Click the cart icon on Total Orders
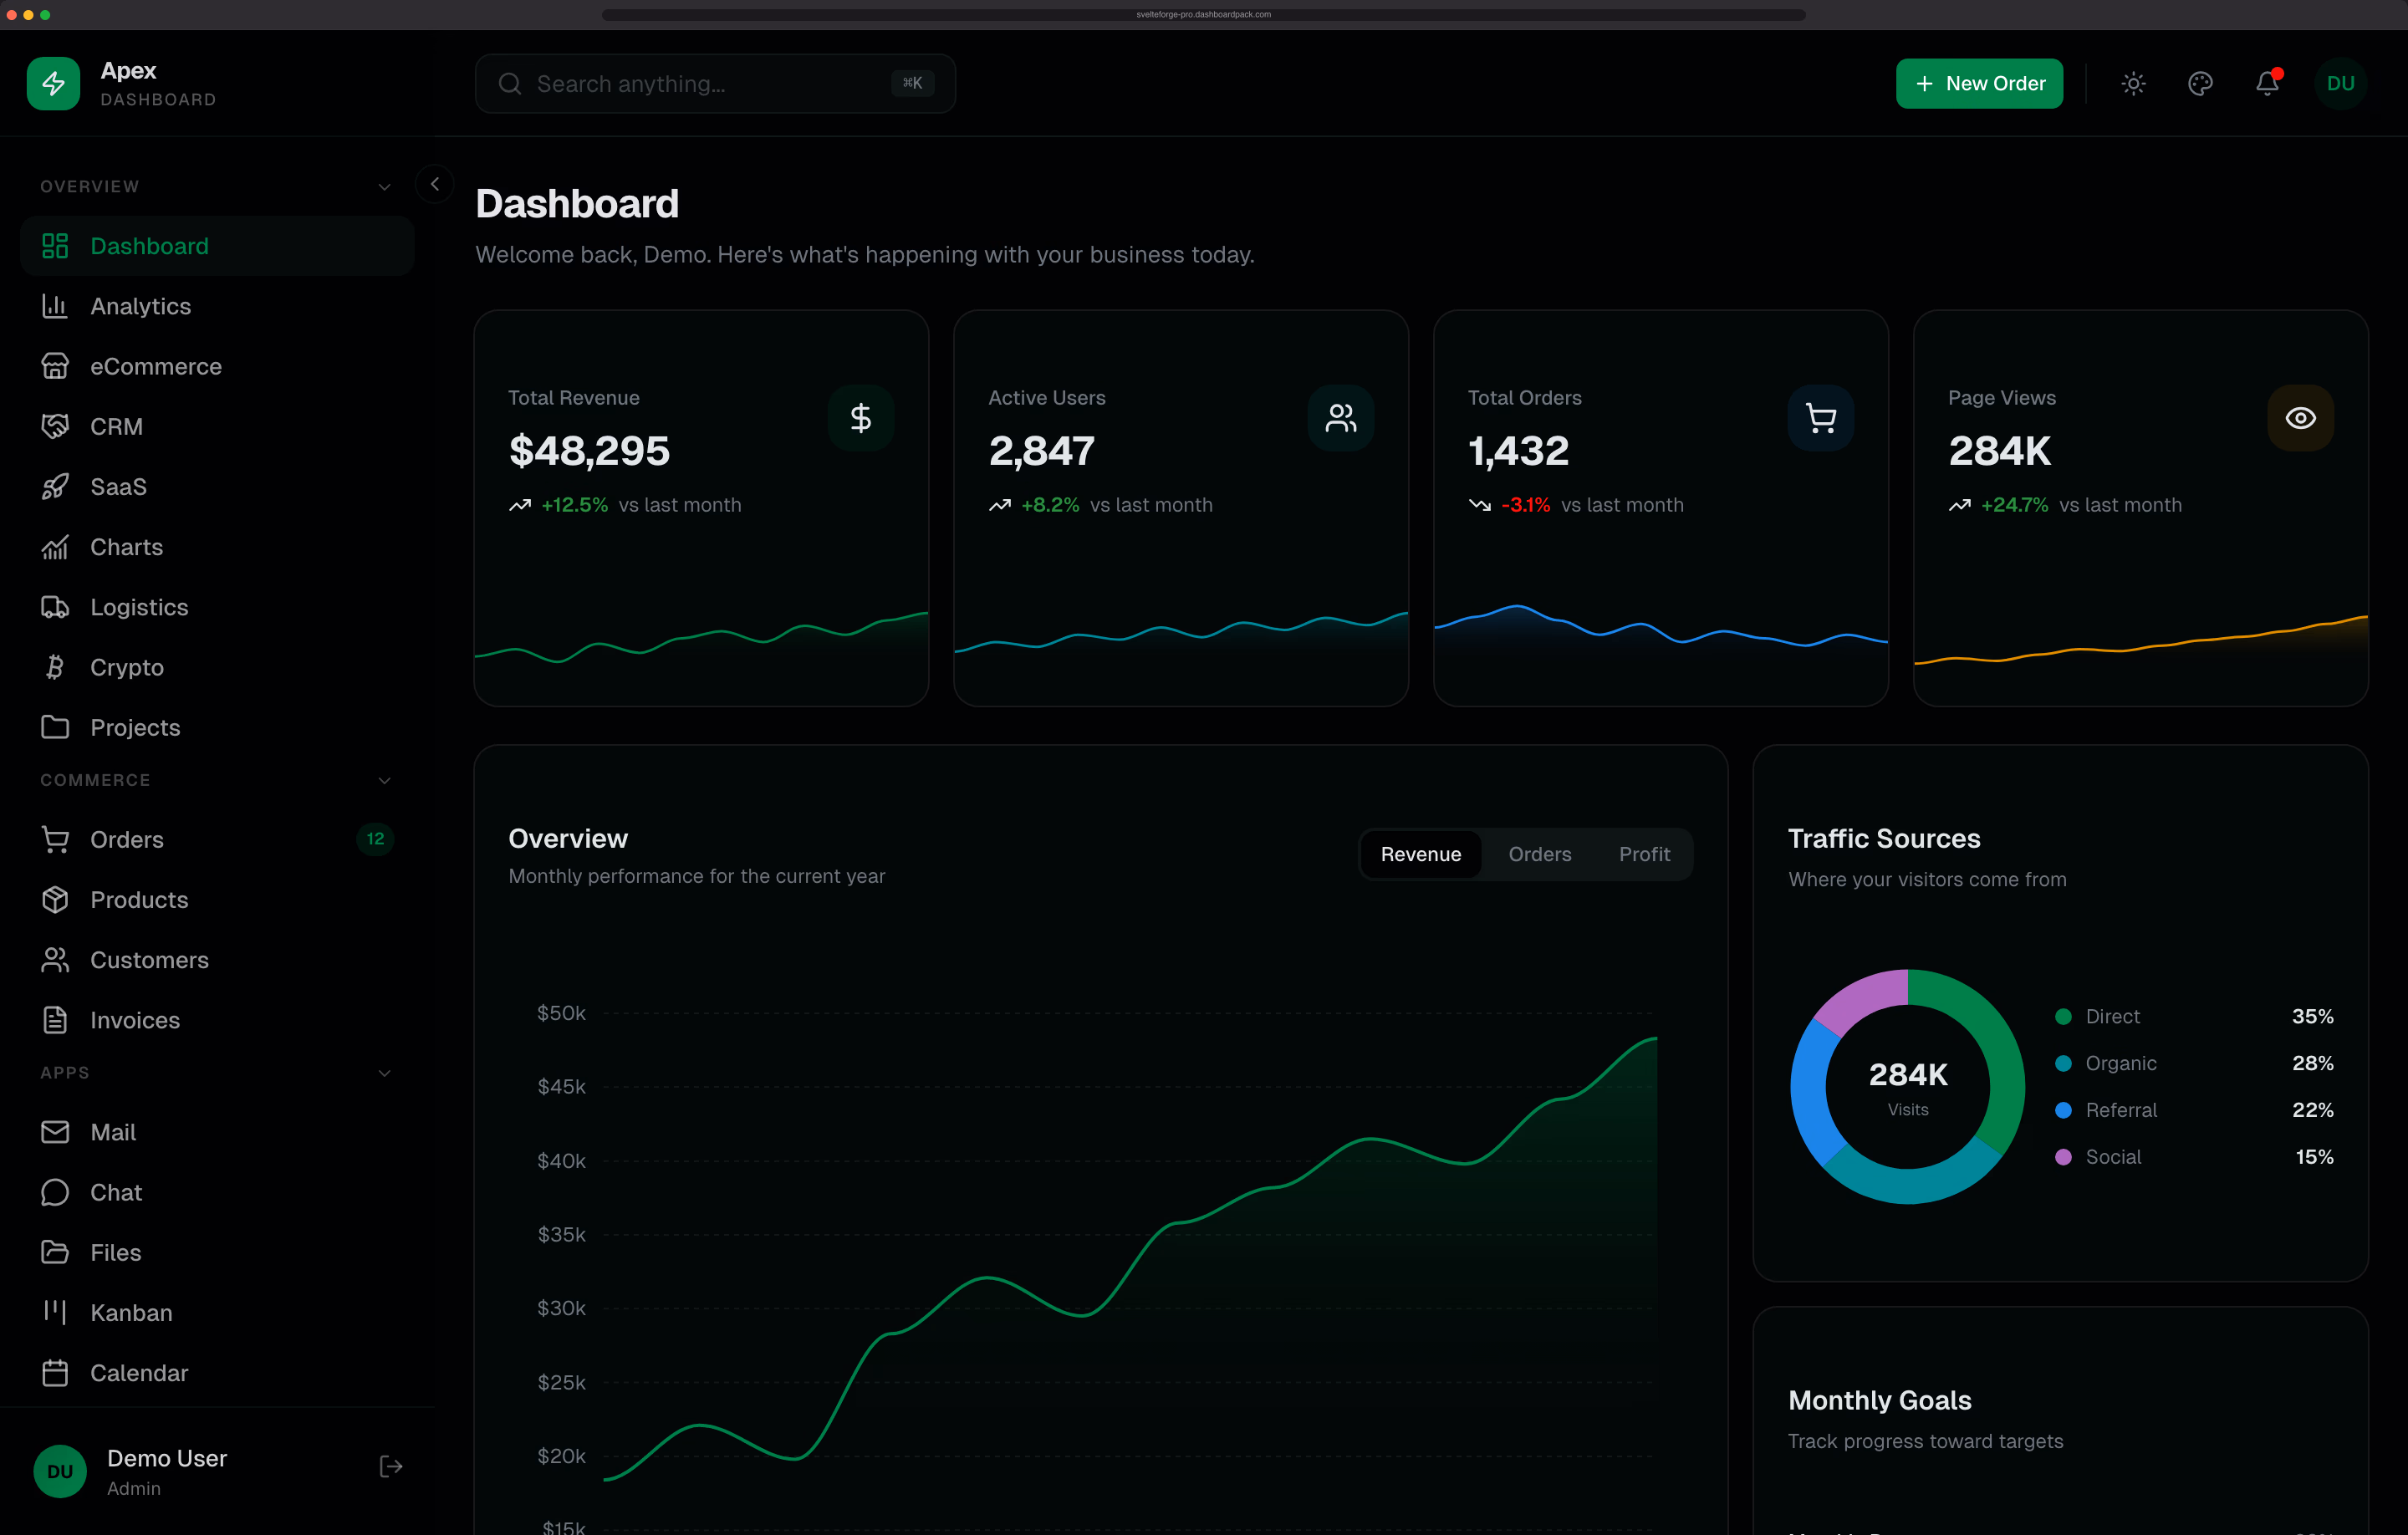The image size is (2408, 1535). (x=1820, y=418)
